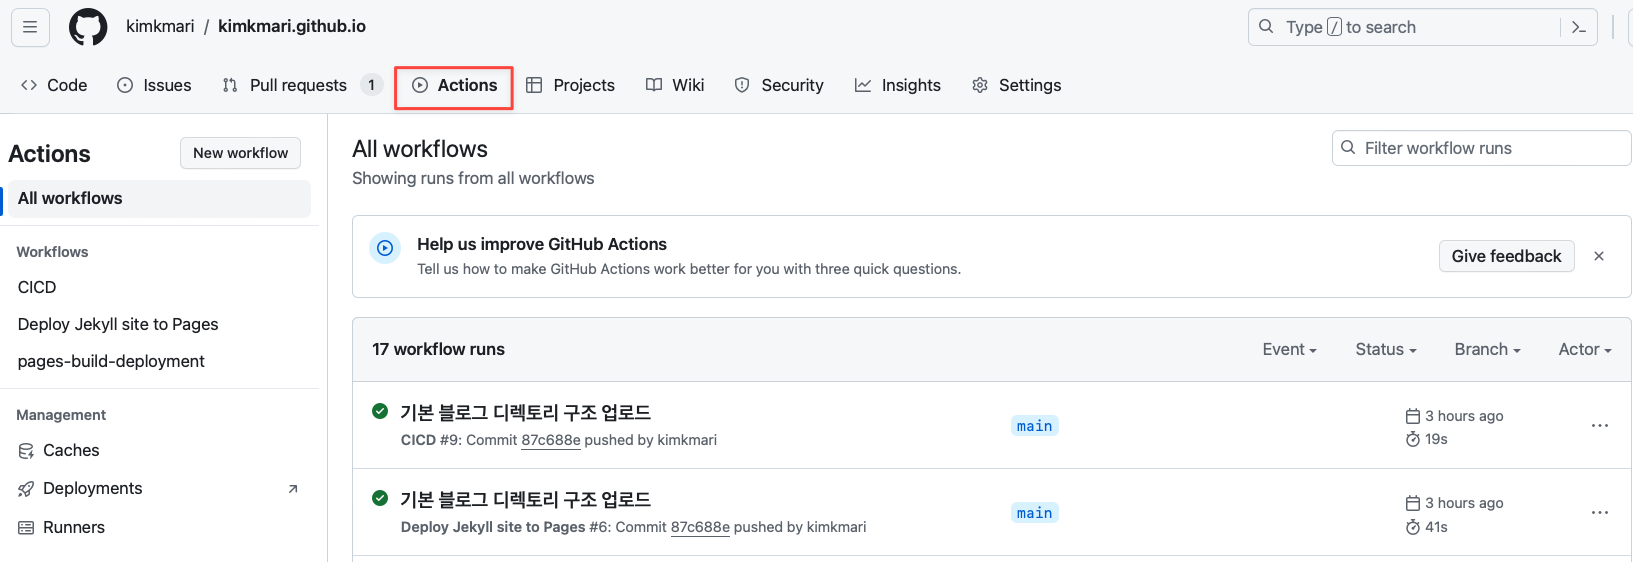
Task: Select Deploy Jekyll site to Pages workflow
Action: click(x=118, y=324)
